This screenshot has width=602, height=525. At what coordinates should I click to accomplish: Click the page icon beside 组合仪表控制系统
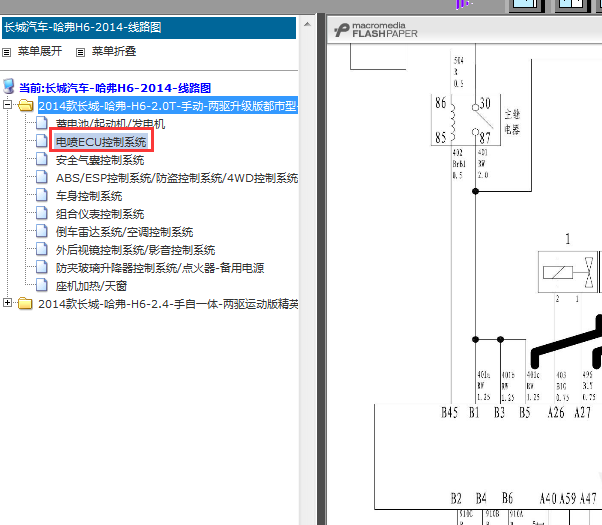[x=41, y=213]
